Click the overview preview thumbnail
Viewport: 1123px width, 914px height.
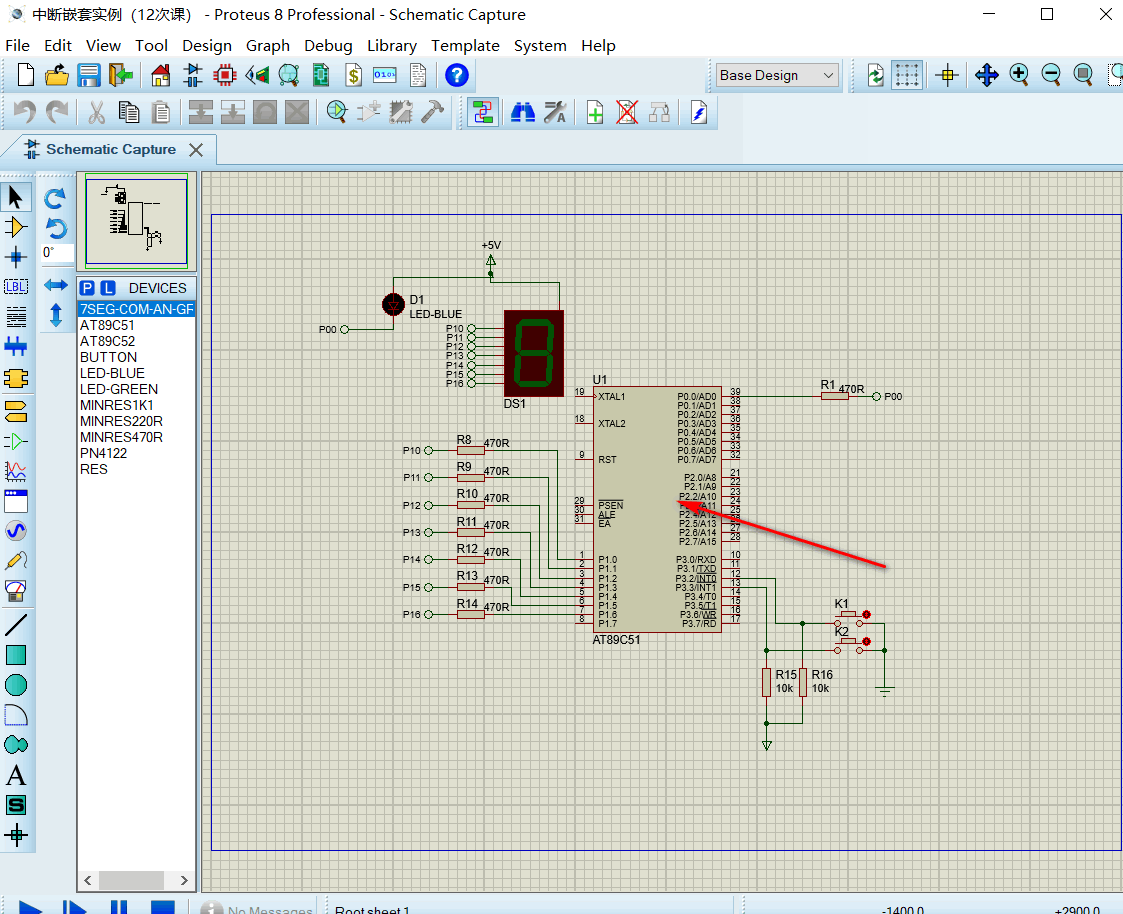[136, 221]
